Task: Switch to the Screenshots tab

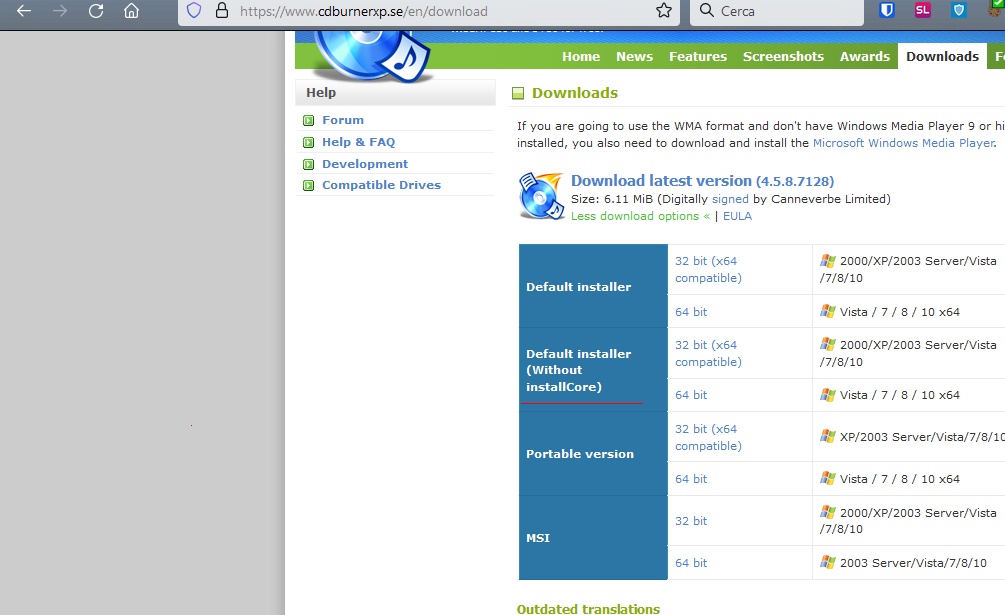Action: 783,56
